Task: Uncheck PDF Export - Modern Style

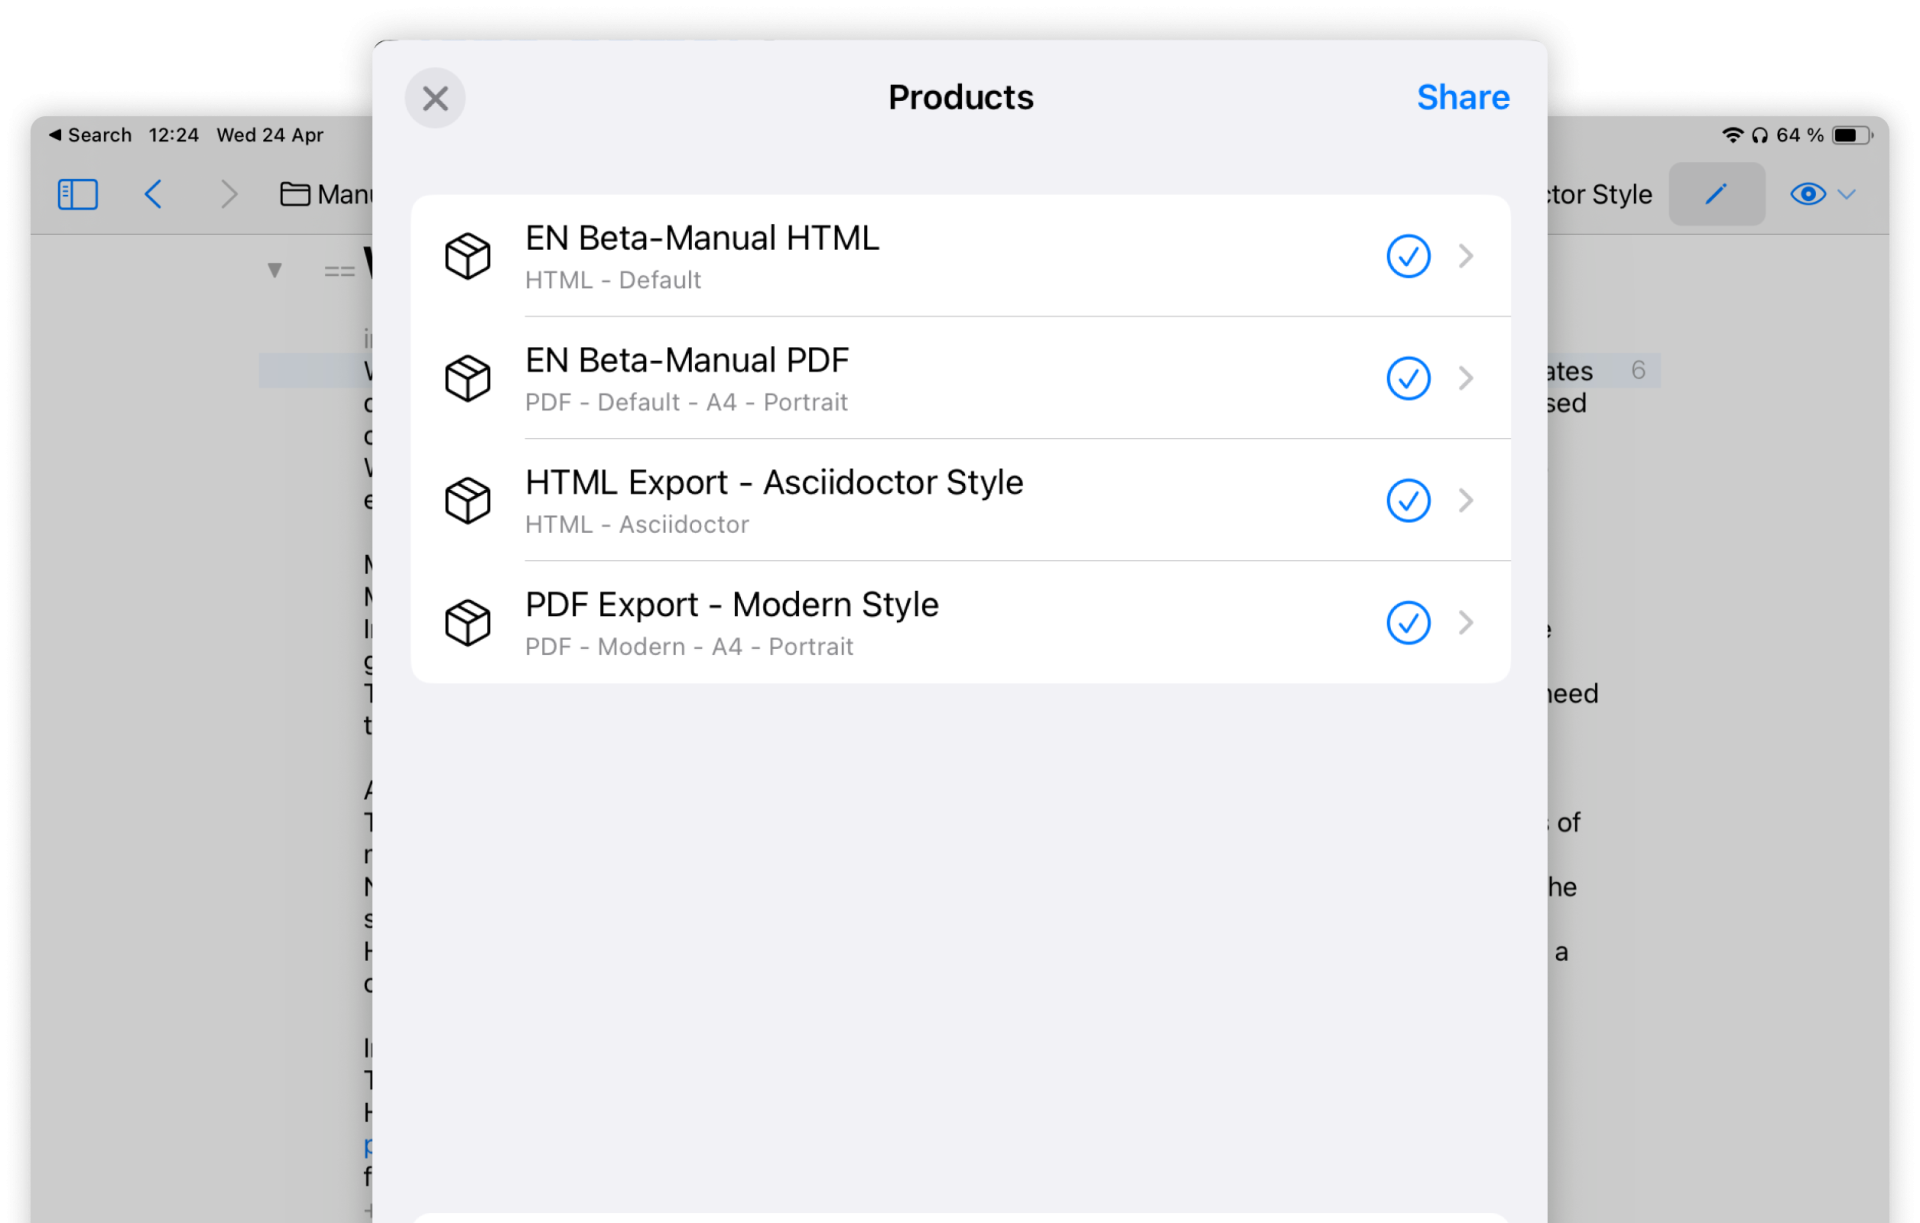Action: coord(1408,622)
